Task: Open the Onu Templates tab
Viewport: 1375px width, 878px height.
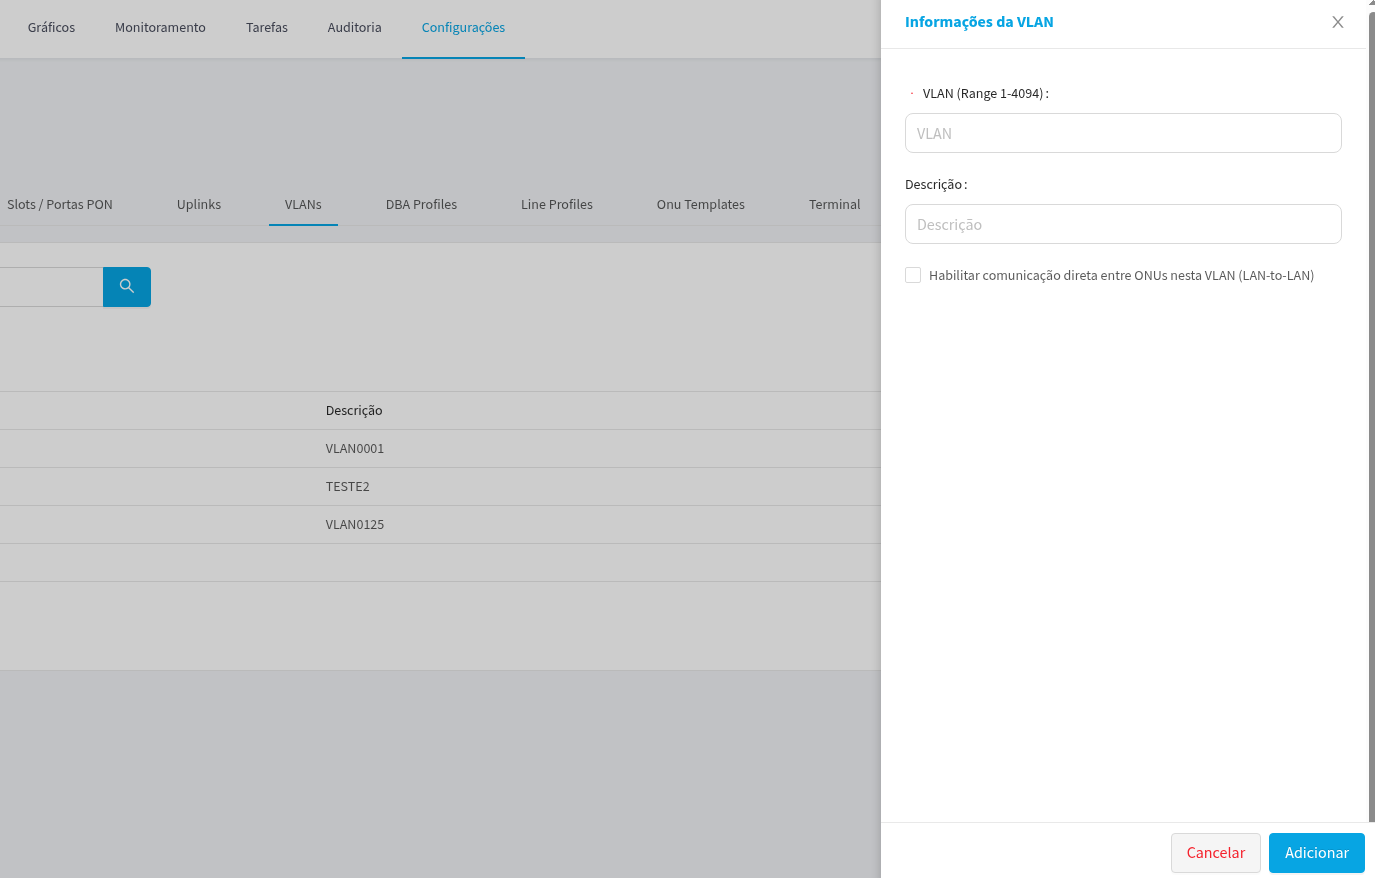Action: 700,205
